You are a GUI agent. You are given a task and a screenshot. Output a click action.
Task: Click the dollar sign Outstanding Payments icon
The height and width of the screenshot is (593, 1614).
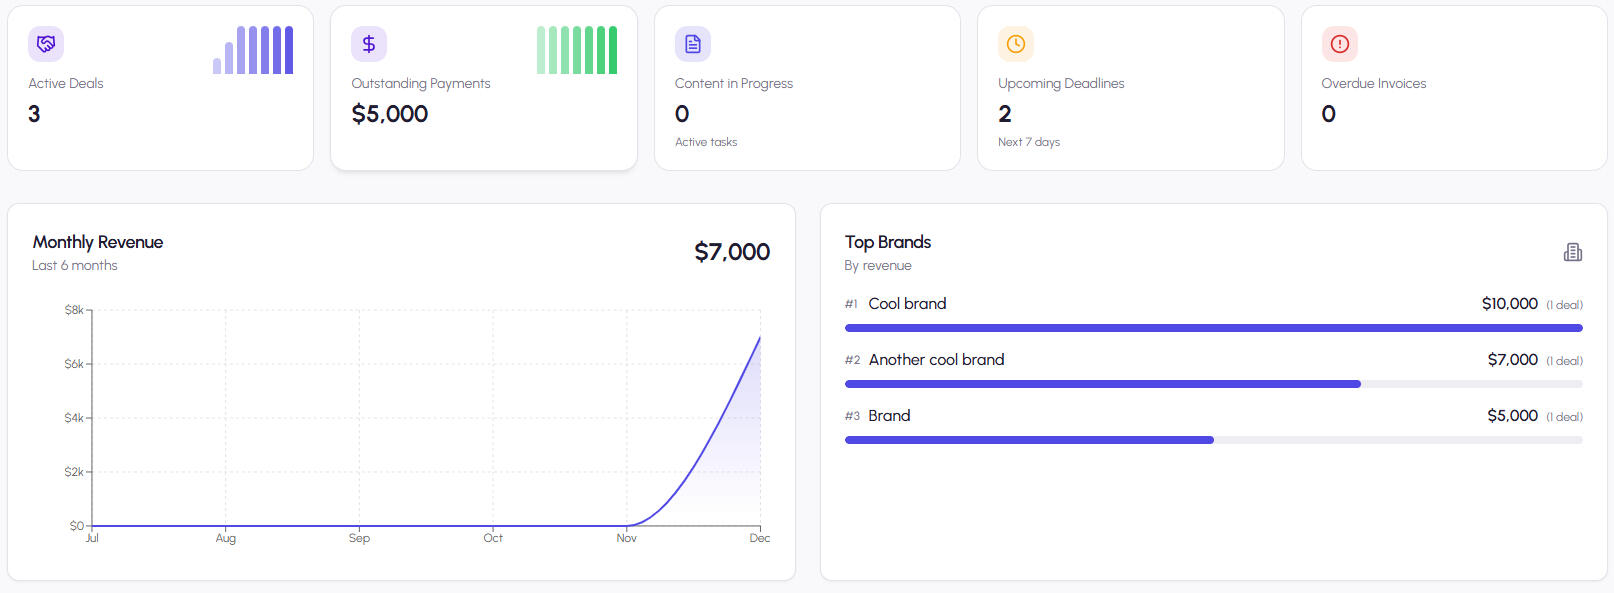point(369,44)
